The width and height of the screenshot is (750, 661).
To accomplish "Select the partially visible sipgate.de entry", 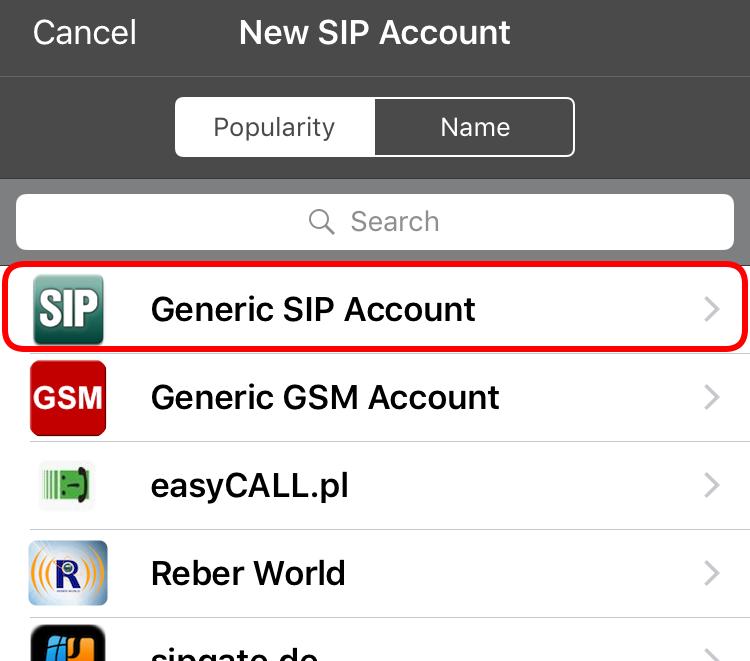I will 375,639.
